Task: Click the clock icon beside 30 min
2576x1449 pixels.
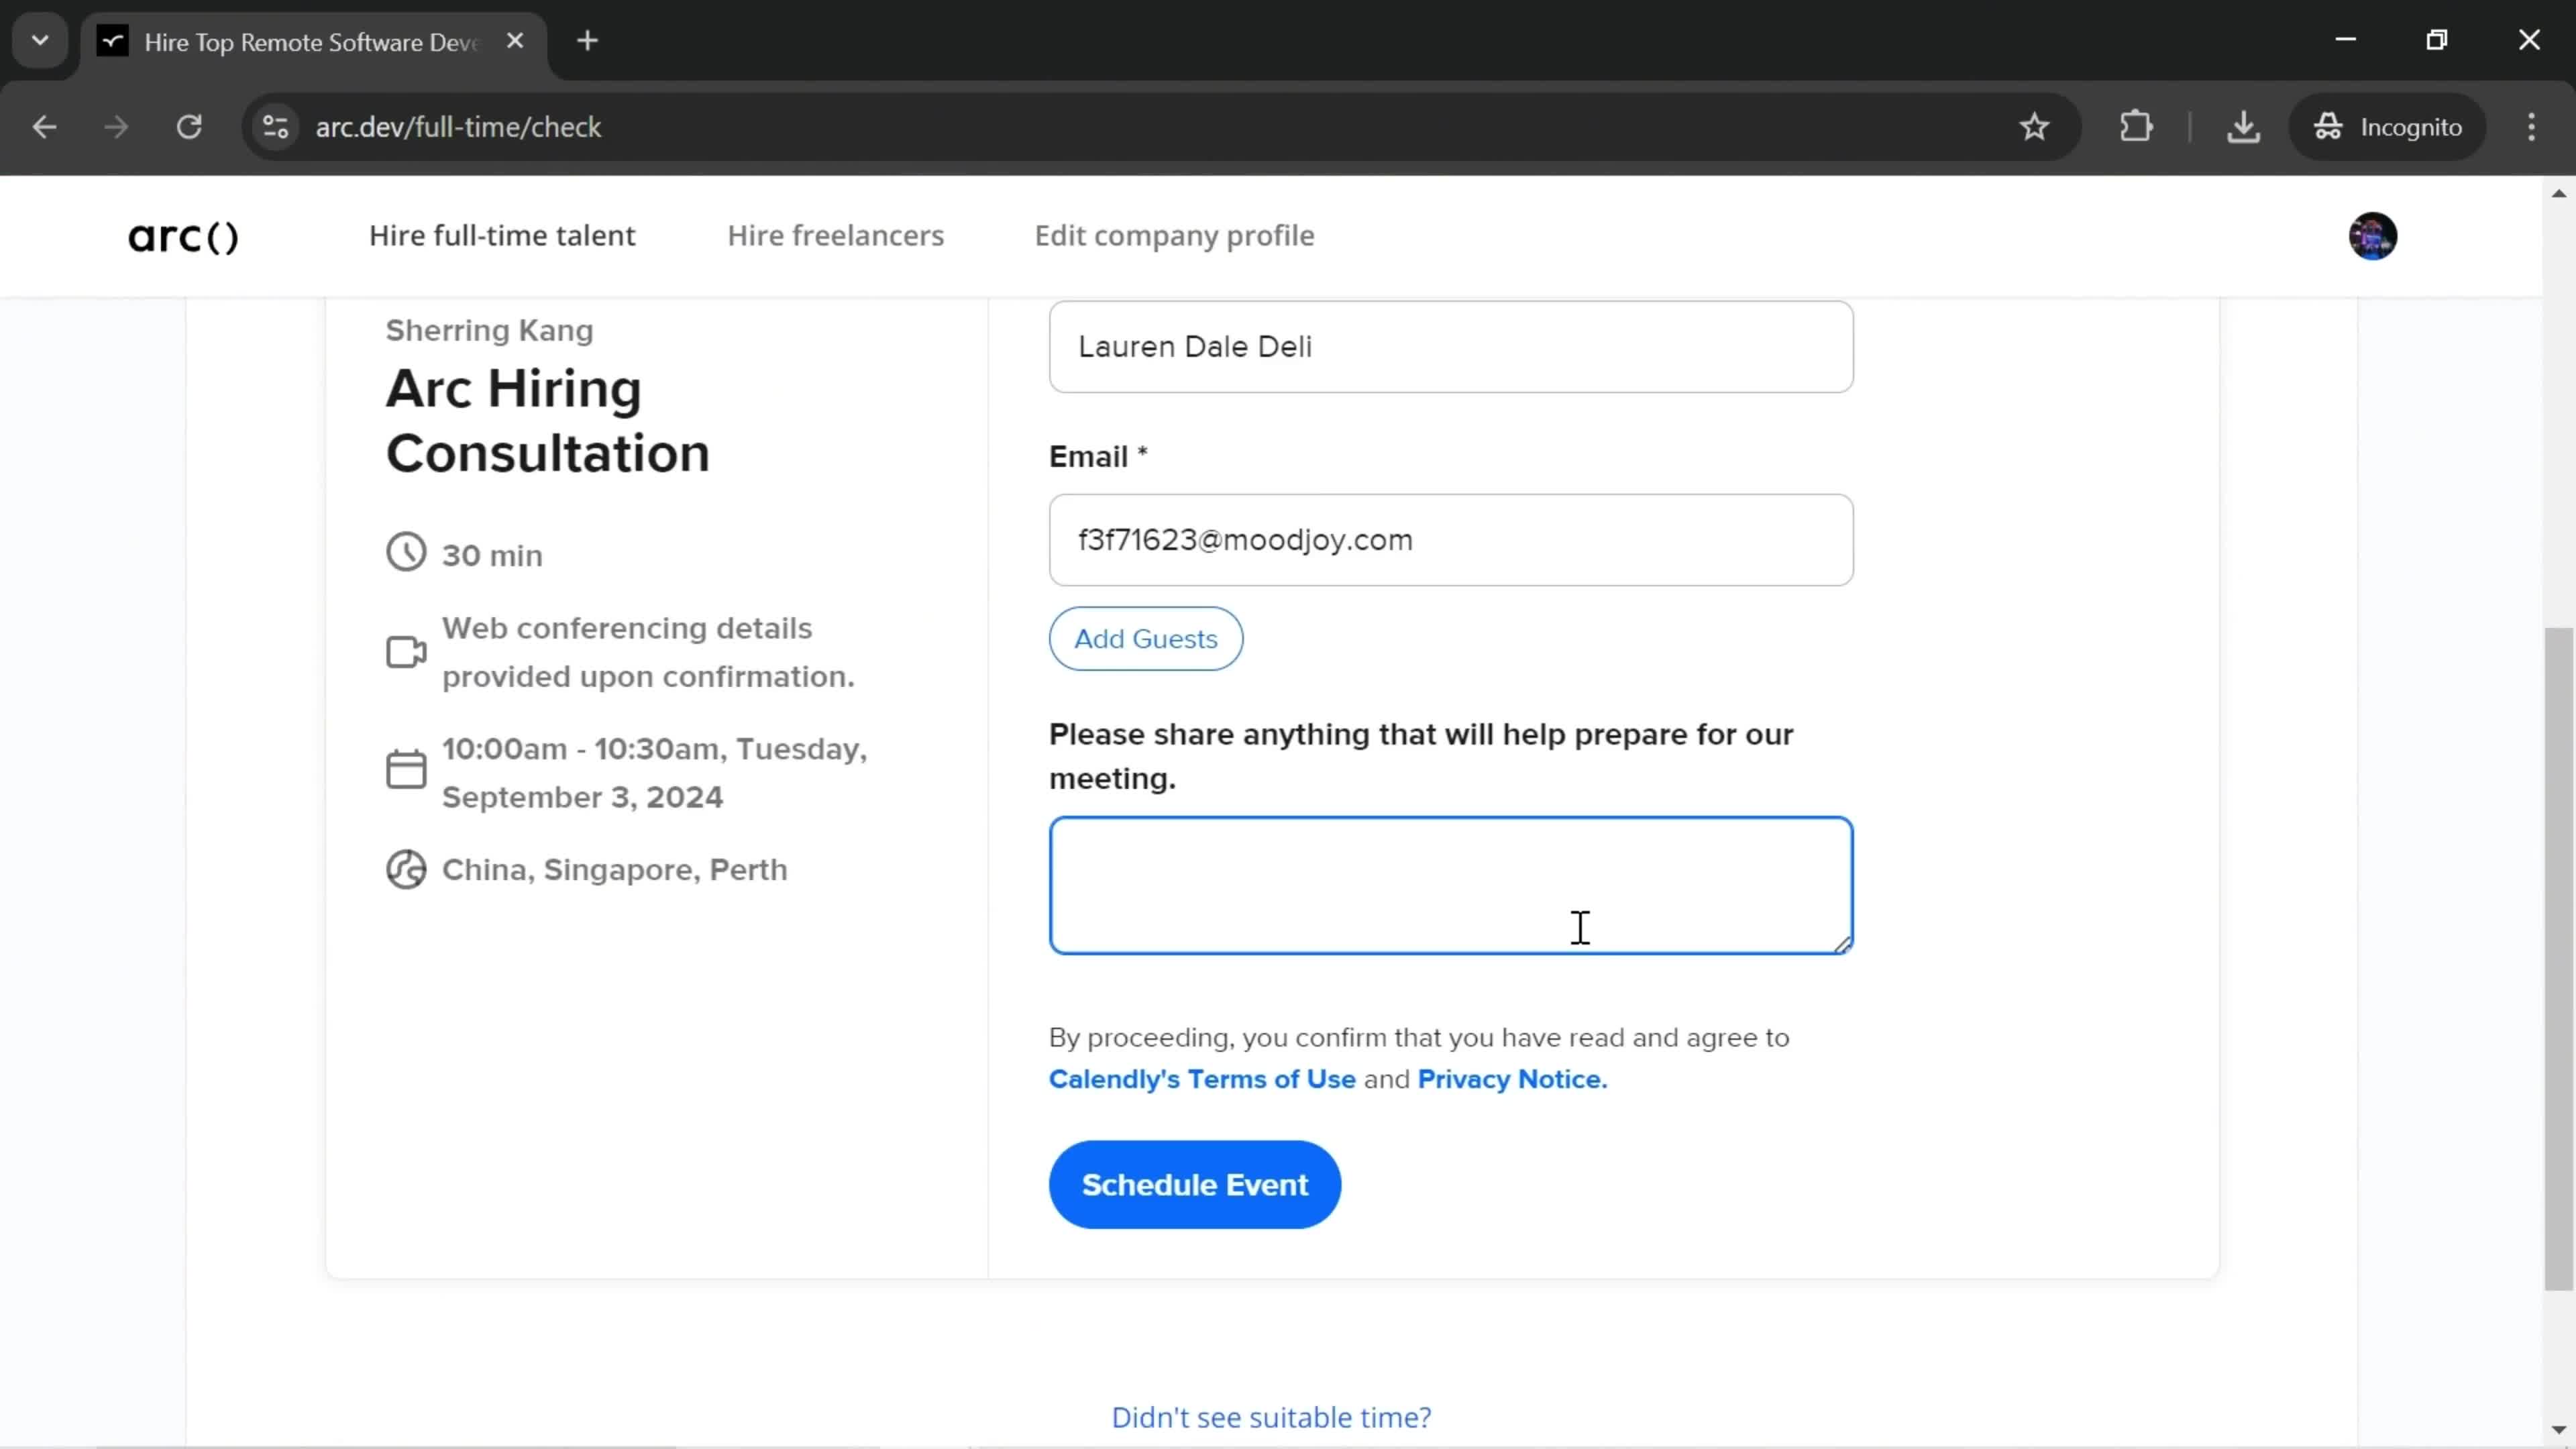Action: coord(406,552)
